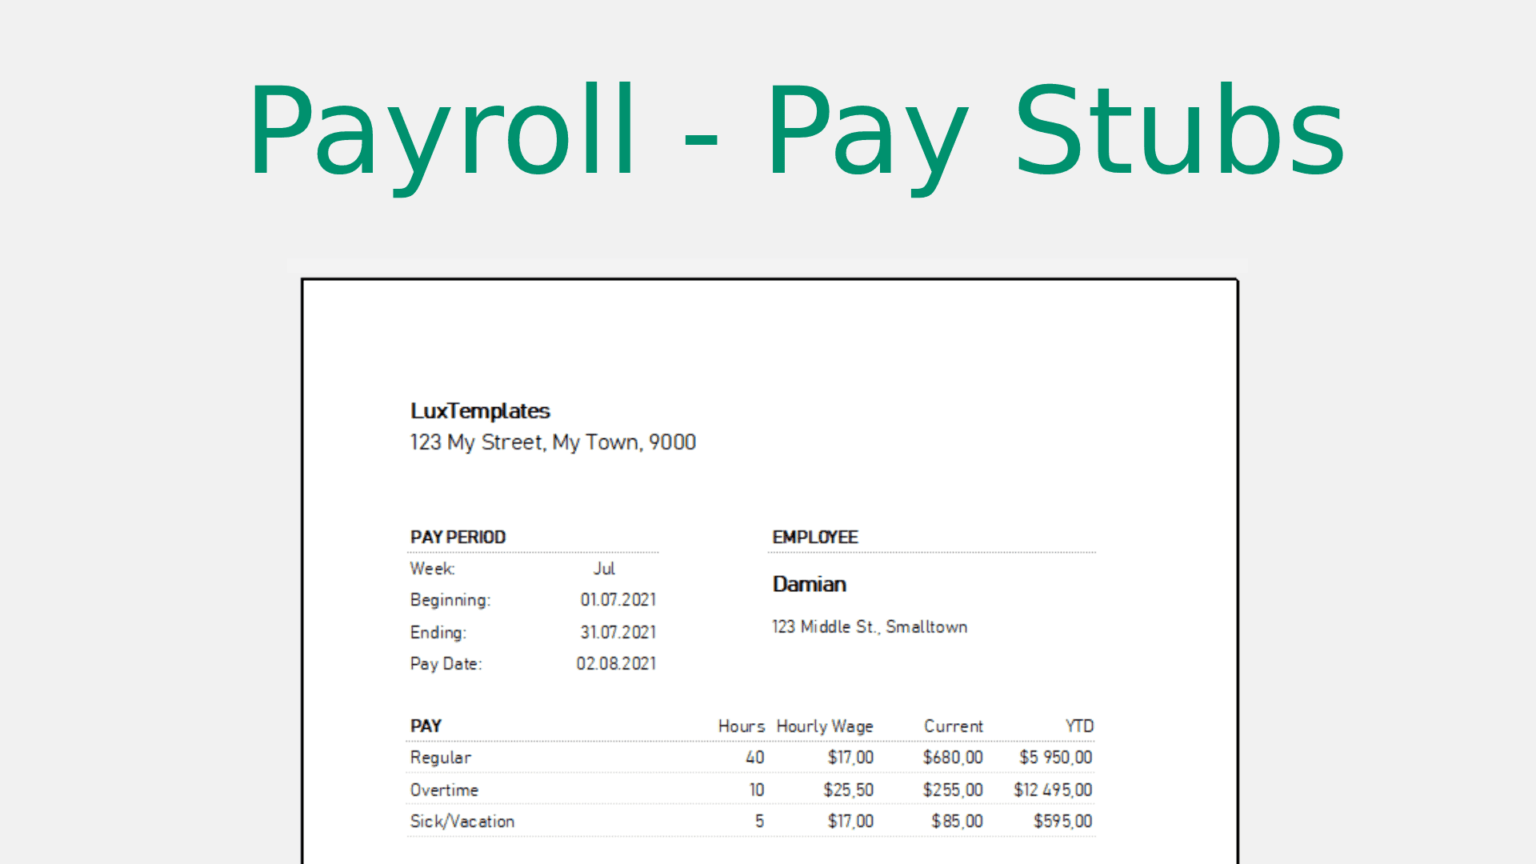Click the employee address 123 Middle St.
The height and width of the screenshot is (864, 1536).
point(869,627)
